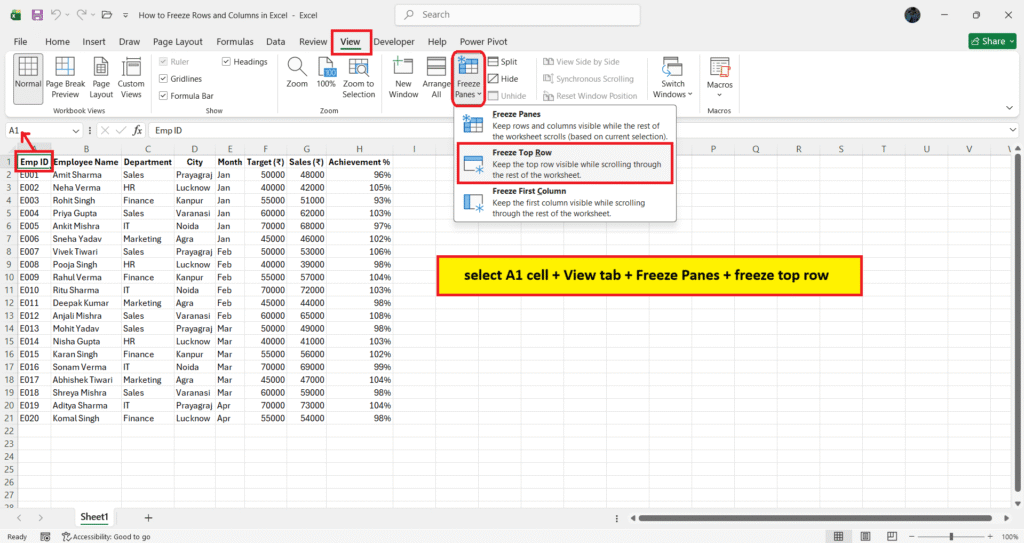The width and height of the screenshot is (1024, 543).
Task: Click the Undo arrow
Action: pos(56,14)
